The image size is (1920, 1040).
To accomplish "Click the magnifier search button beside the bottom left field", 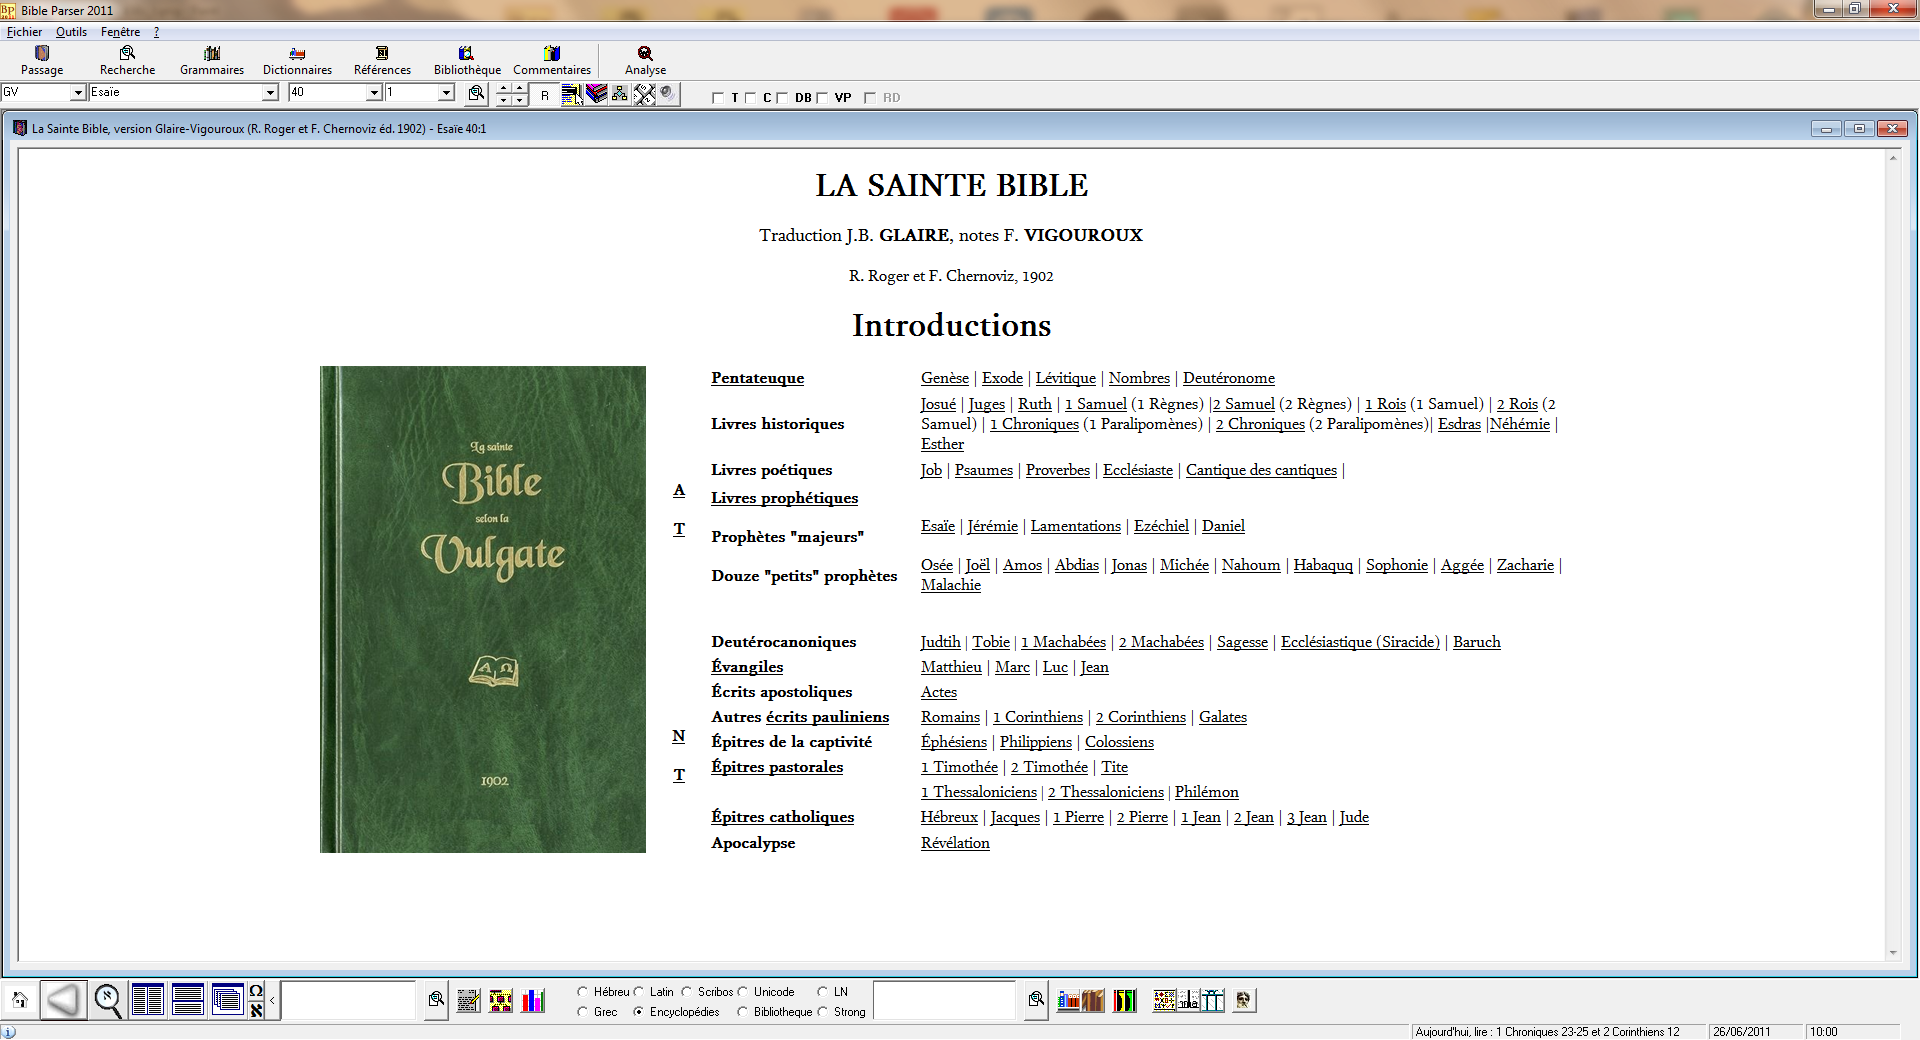I will [436, 1000].
